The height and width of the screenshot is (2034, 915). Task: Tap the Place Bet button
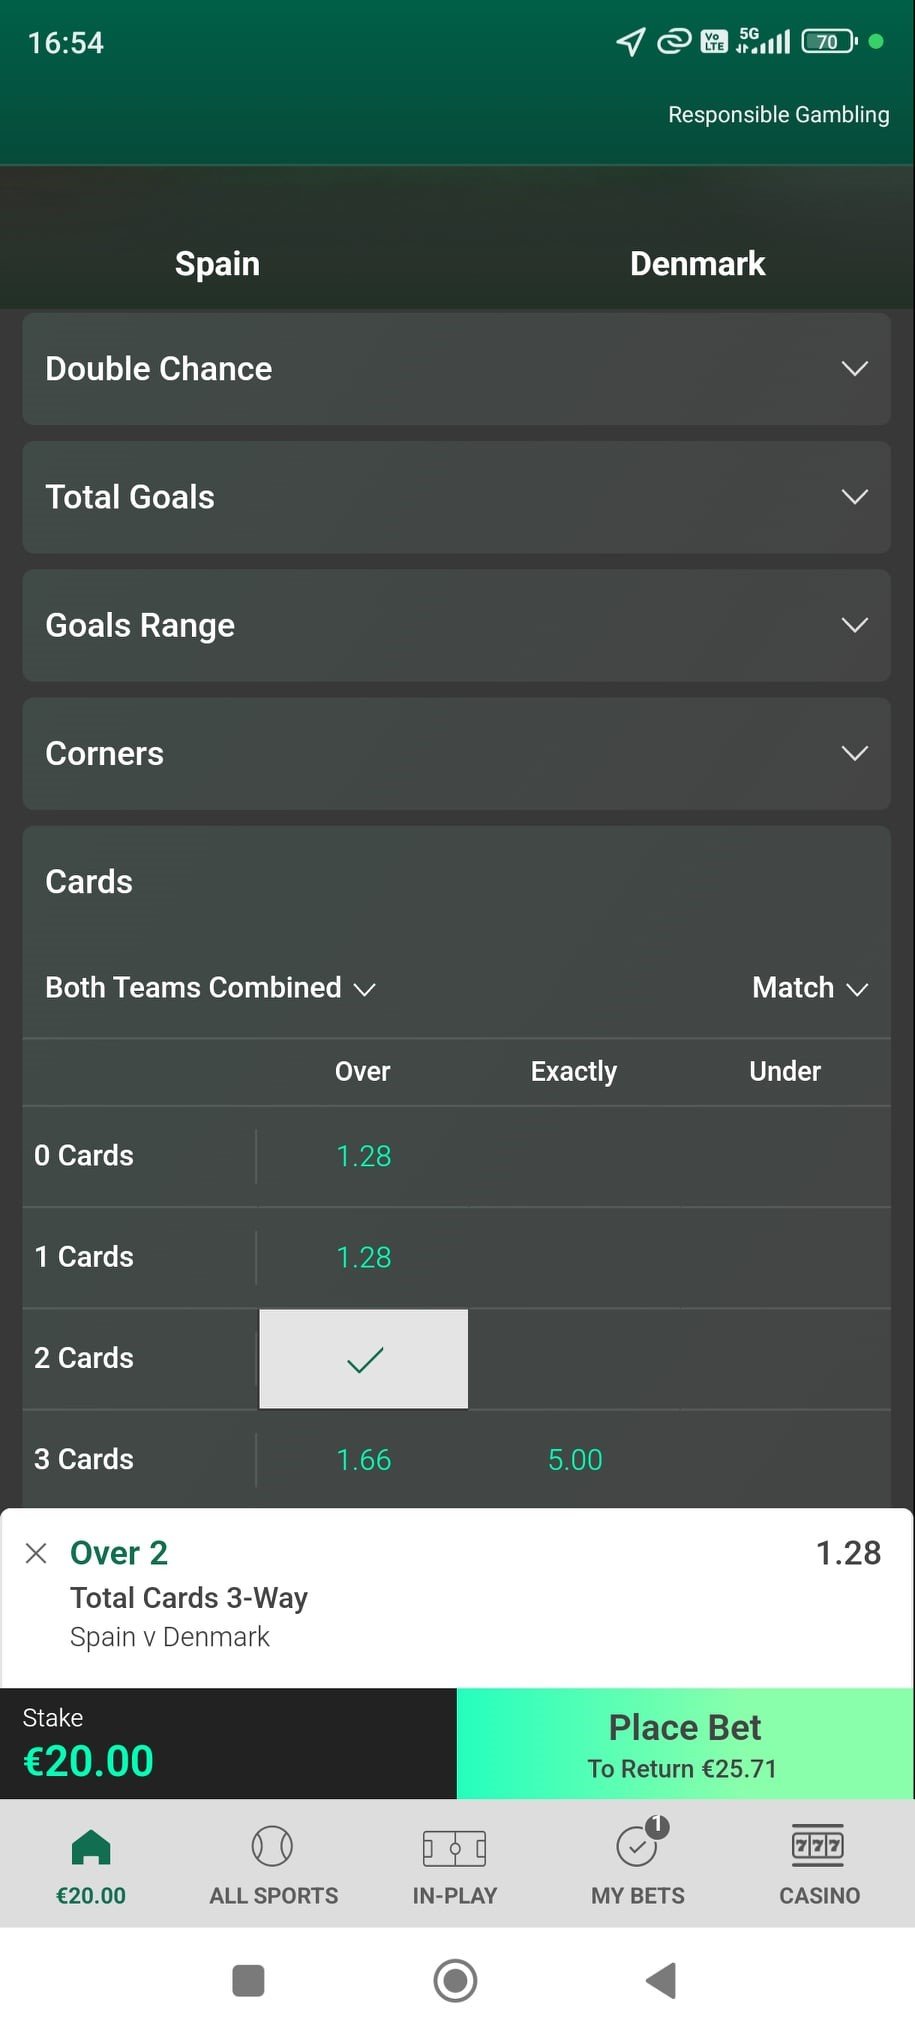pos(685,1744)
